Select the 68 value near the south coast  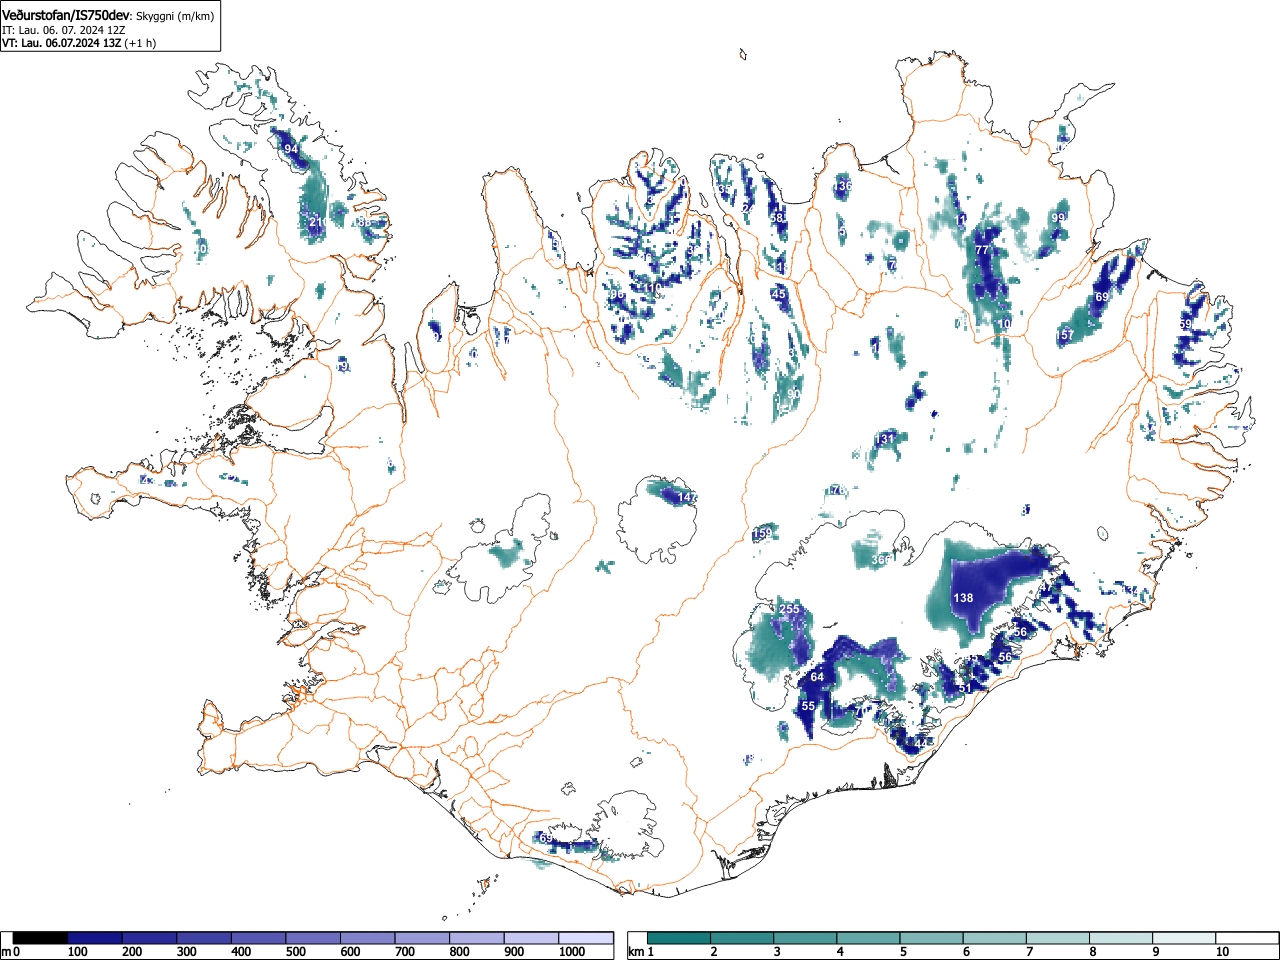point(546,838)
